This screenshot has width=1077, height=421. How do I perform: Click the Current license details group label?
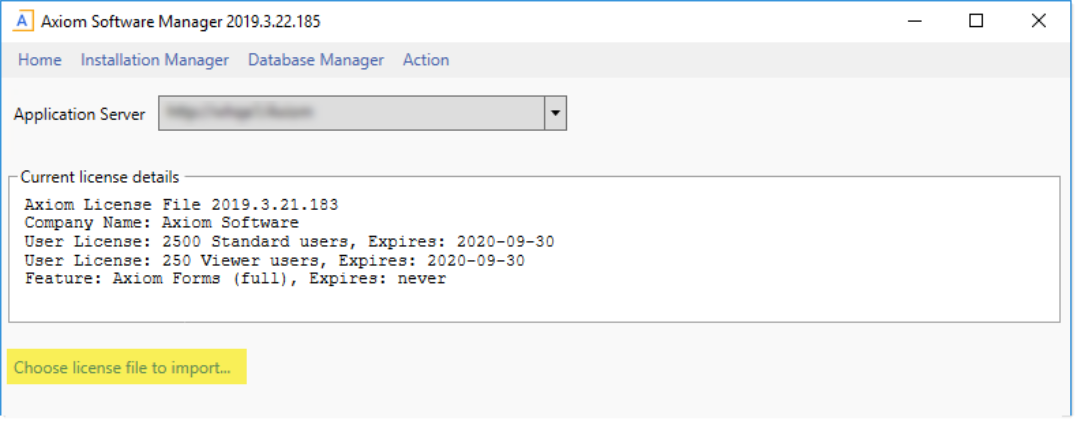(x=100, y=177)
